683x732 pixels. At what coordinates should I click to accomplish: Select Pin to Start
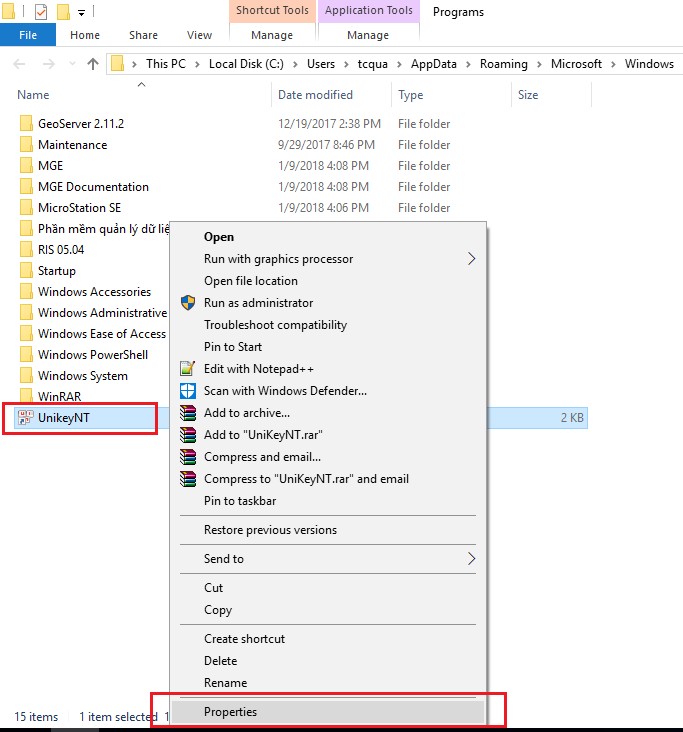click(329, 346)
